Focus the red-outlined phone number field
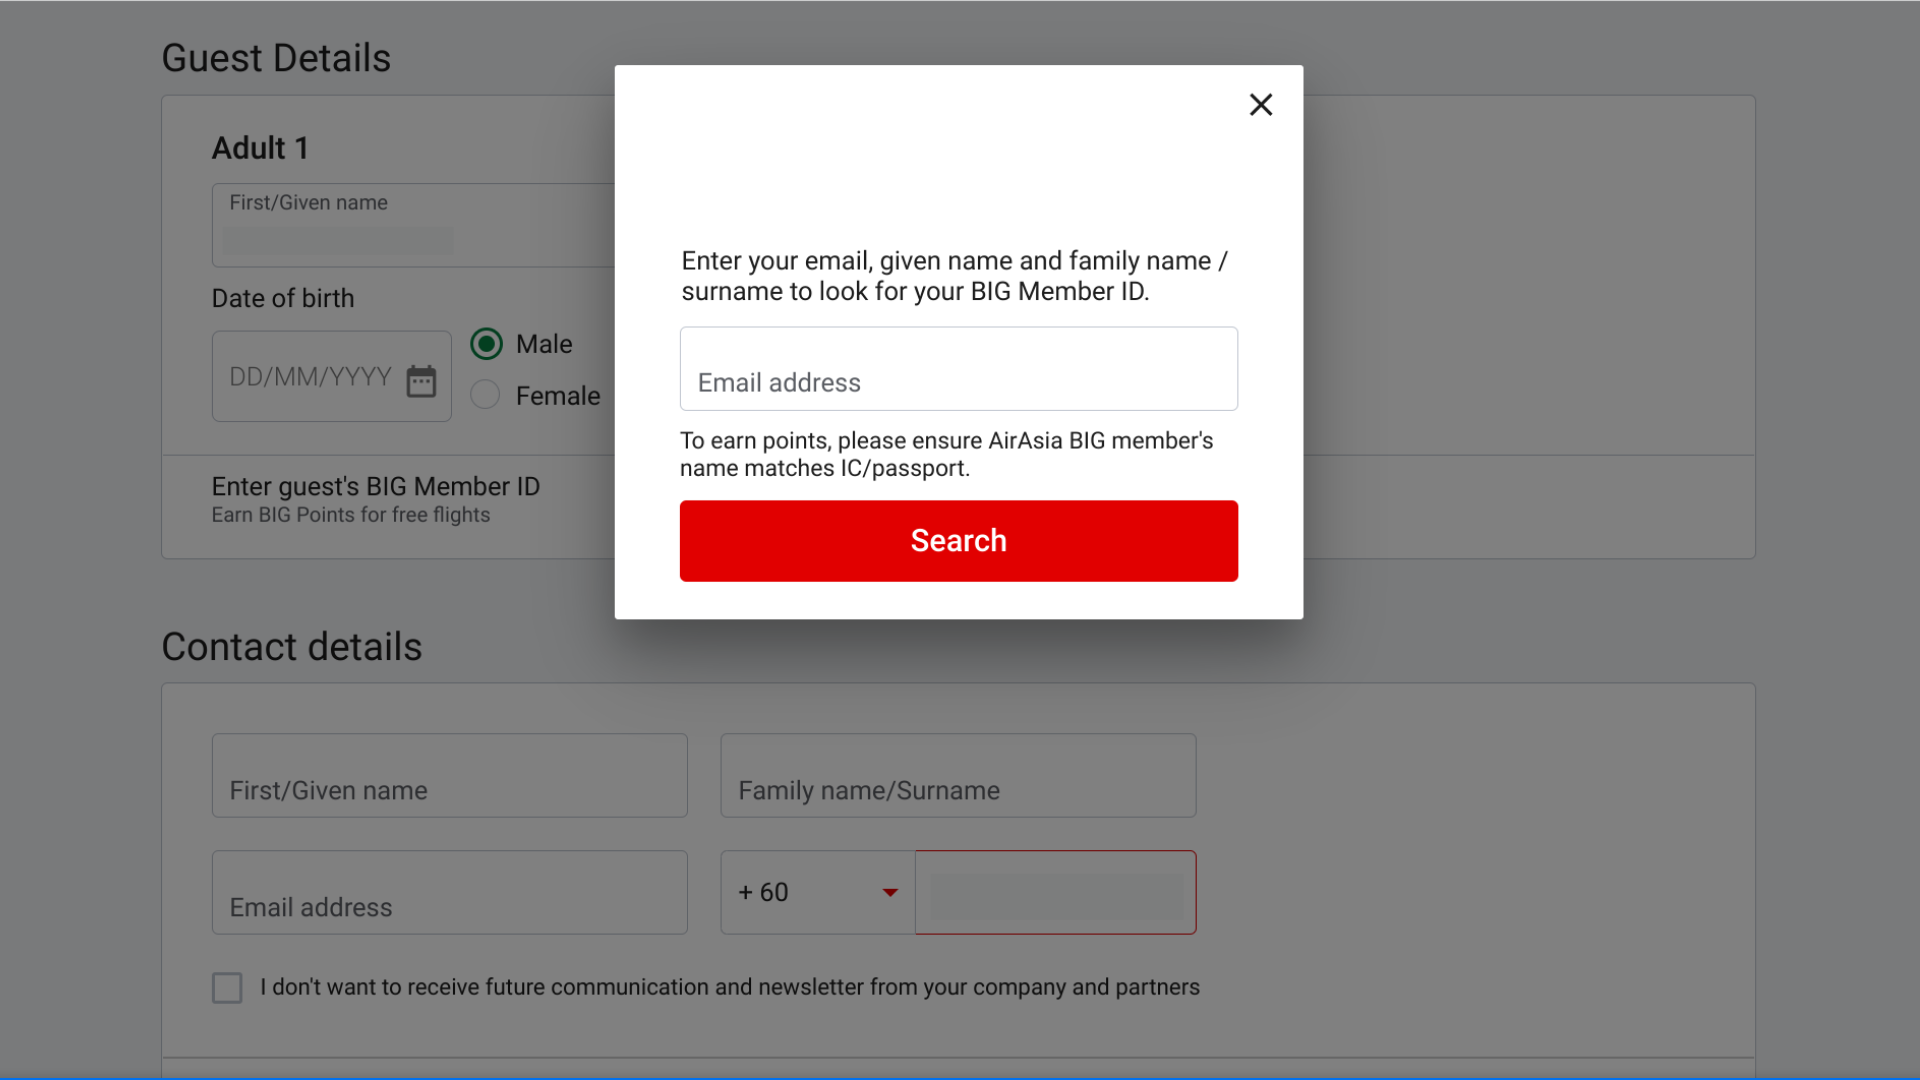Screen dimensions: 1920x1080 coord(1055,893)
